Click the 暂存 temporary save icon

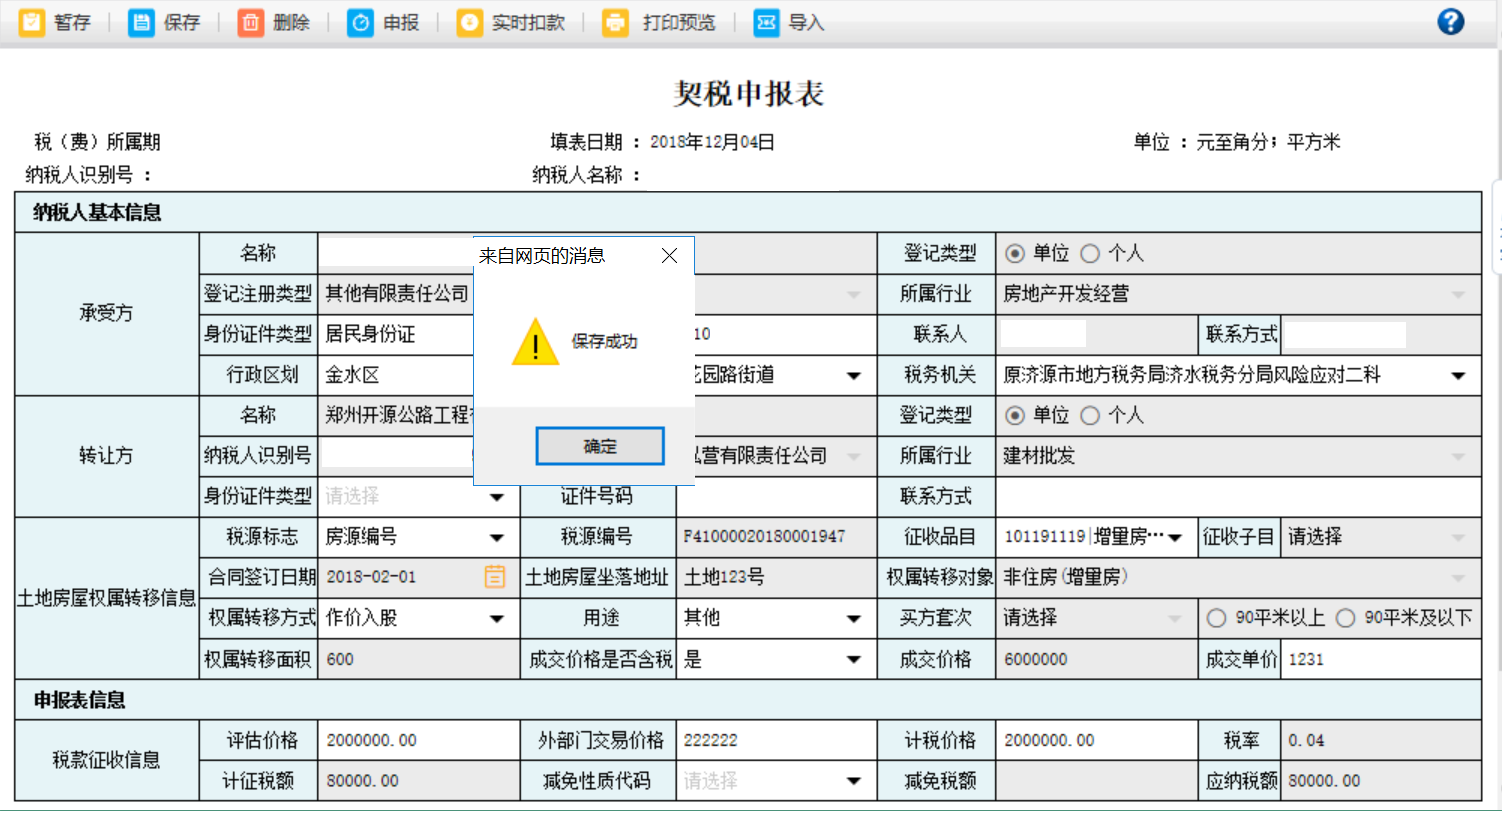[x=32, y=22]
